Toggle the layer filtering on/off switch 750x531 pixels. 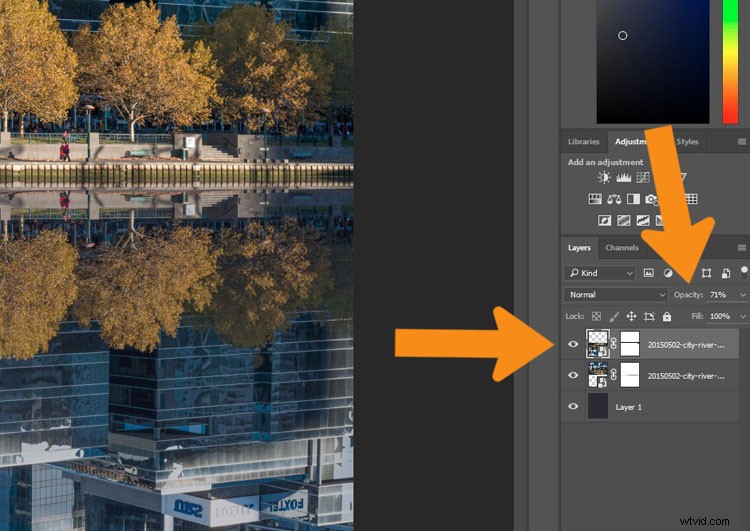744,273
